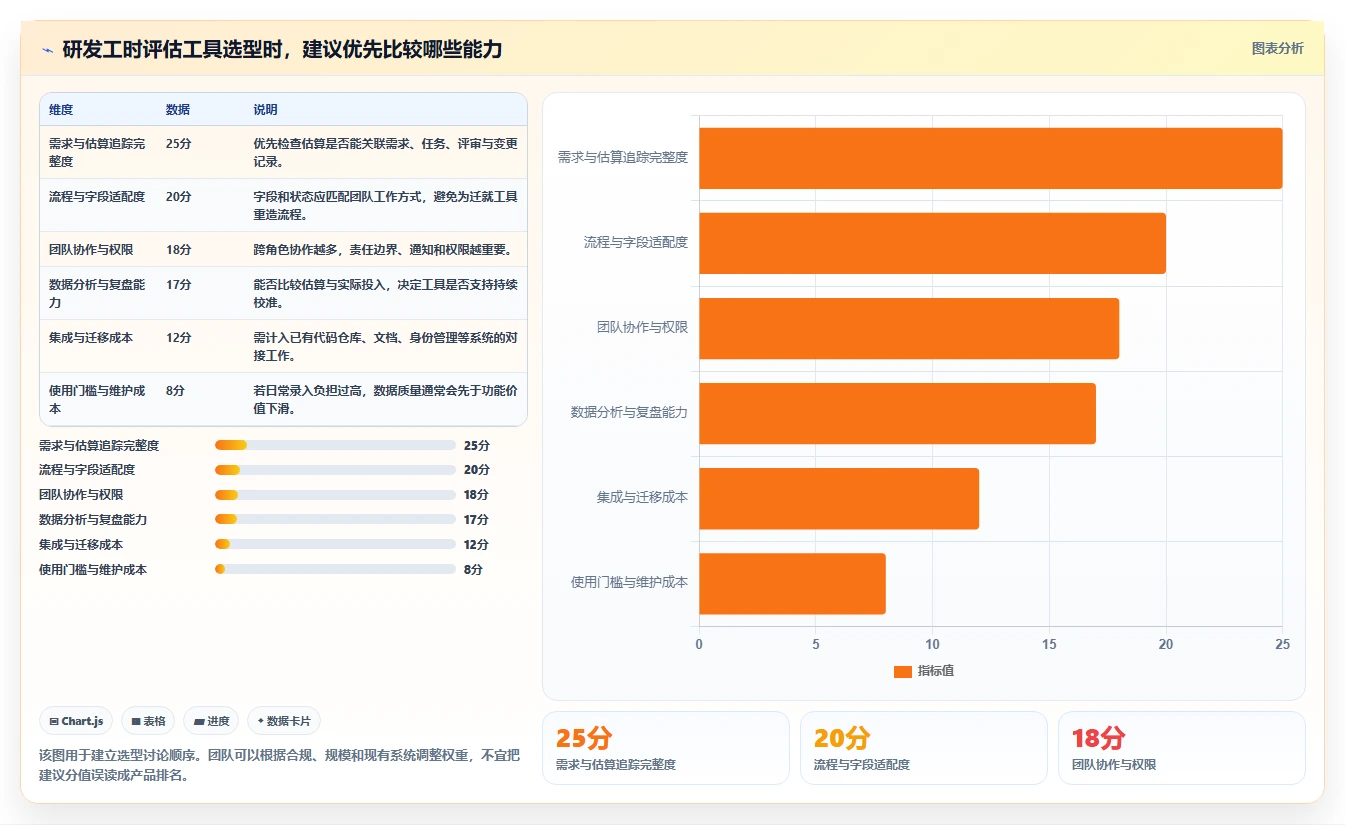Click the progress bar for 数据分析与复盘能力
Image resolution: width=1345 pixels, height=825 pixels.
[335, 520]
